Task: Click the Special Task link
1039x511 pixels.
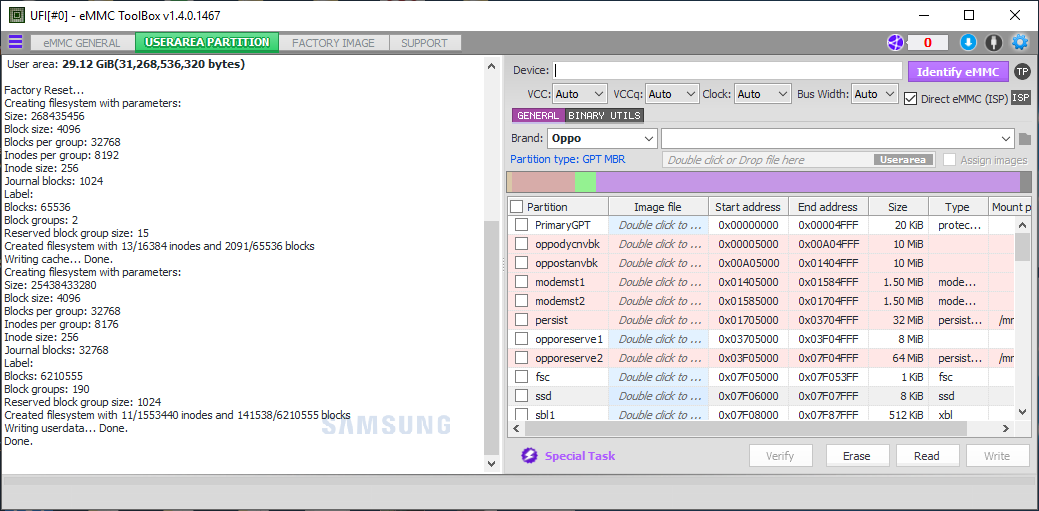Action: 580,456
